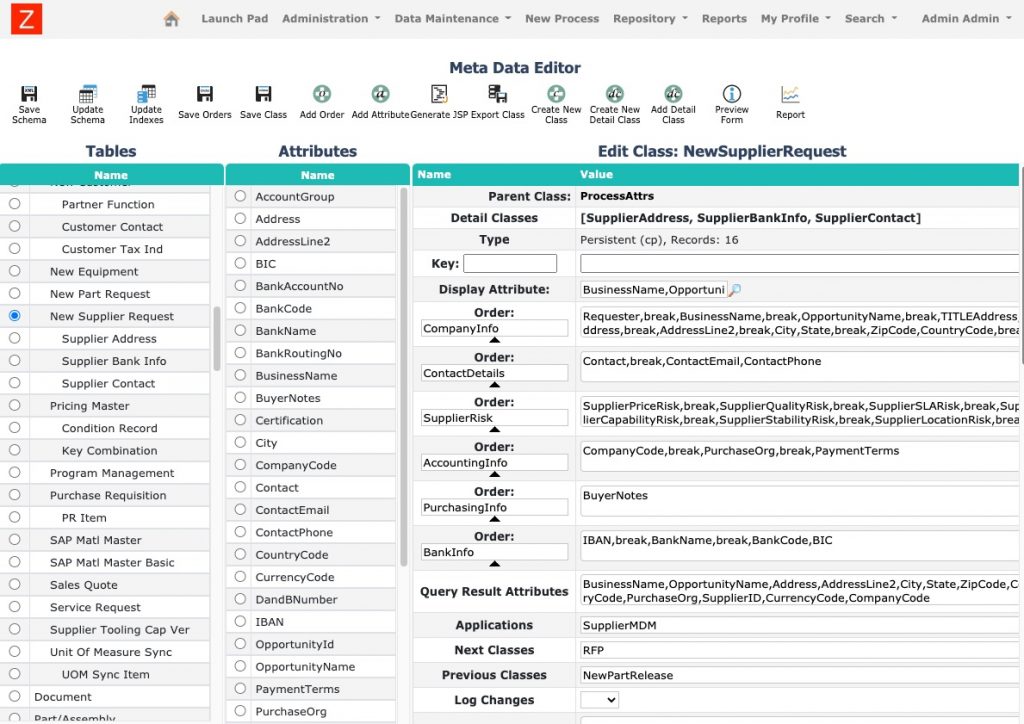Click the Supplier Bank Info table

point(114,361)
